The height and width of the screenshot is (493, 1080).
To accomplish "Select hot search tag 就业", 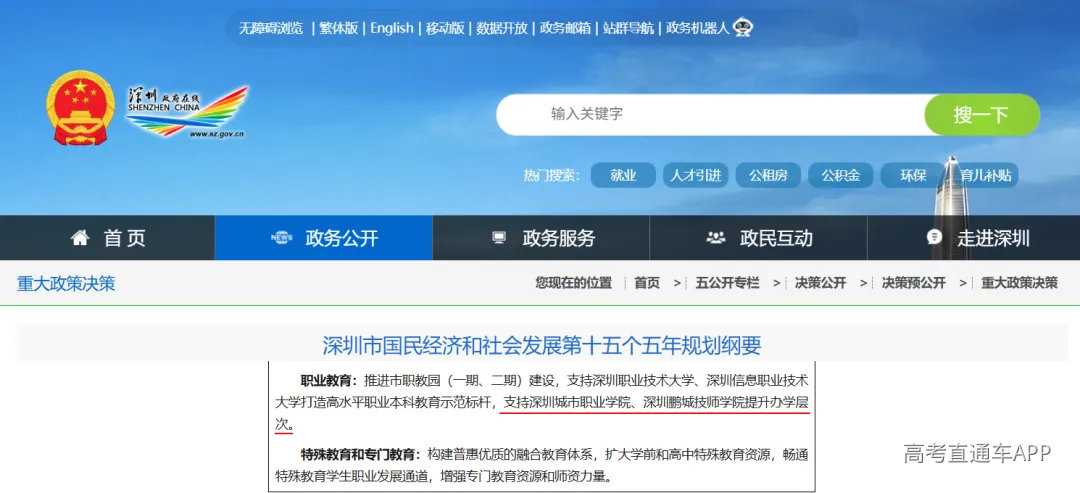I will click(623, 176).
